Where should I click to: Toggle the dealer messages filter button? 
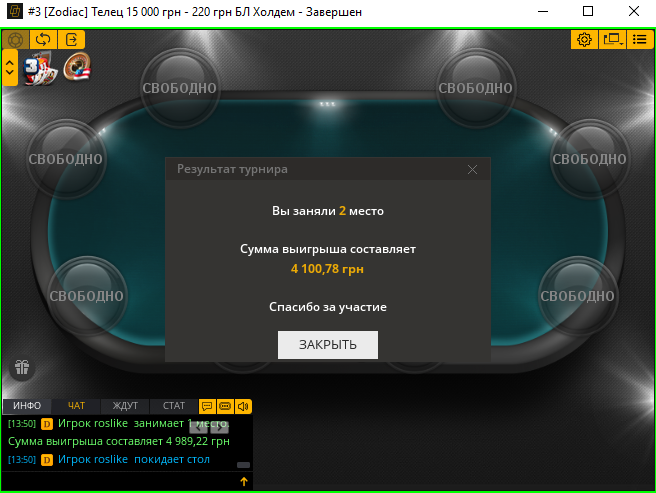[x=225, y=406]
